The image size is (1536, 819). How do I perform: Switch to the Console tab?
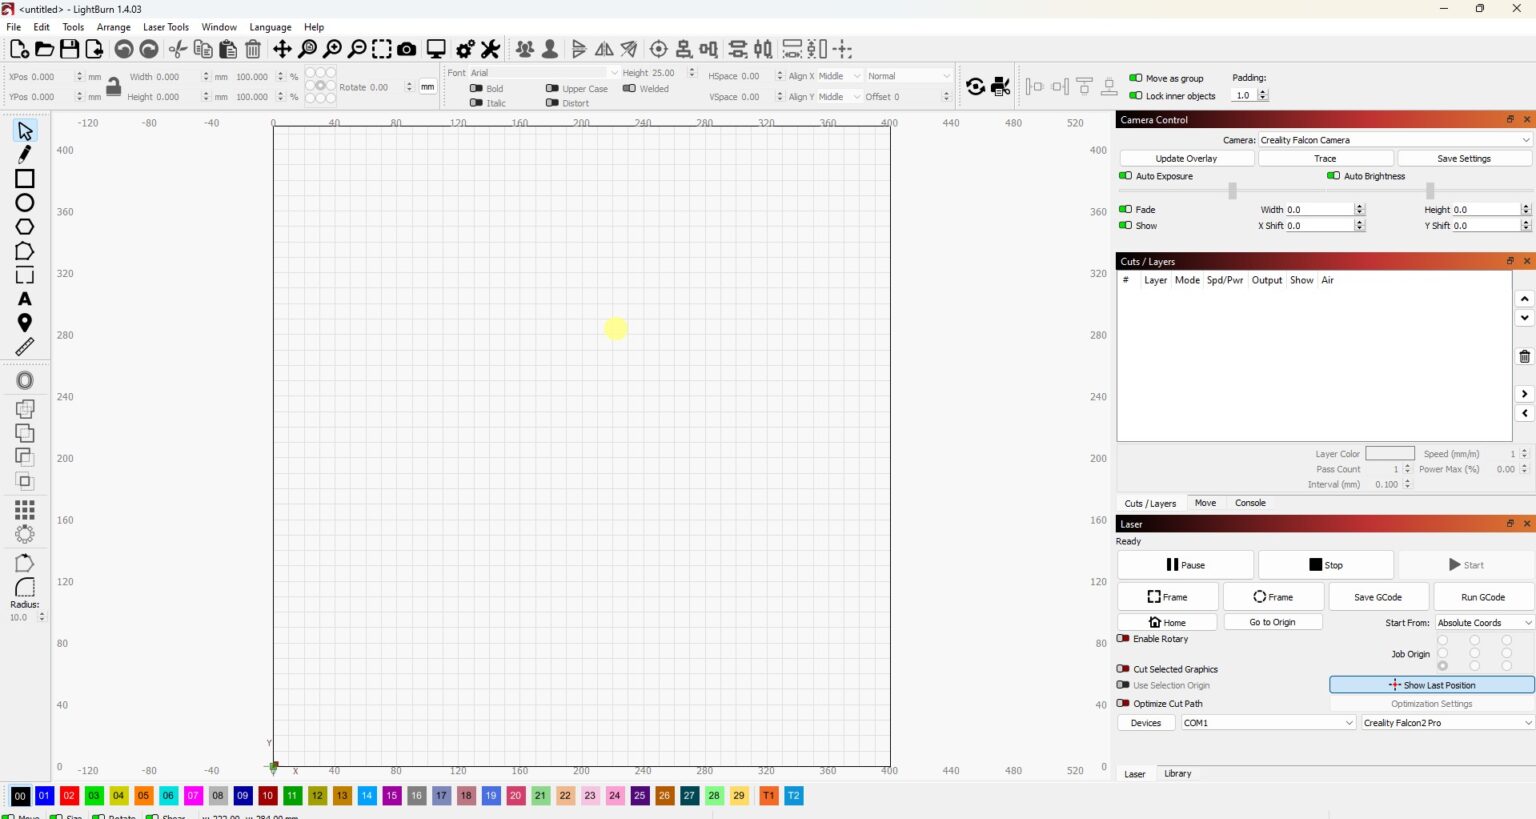pyautogui.click(x=1249, y=503)
